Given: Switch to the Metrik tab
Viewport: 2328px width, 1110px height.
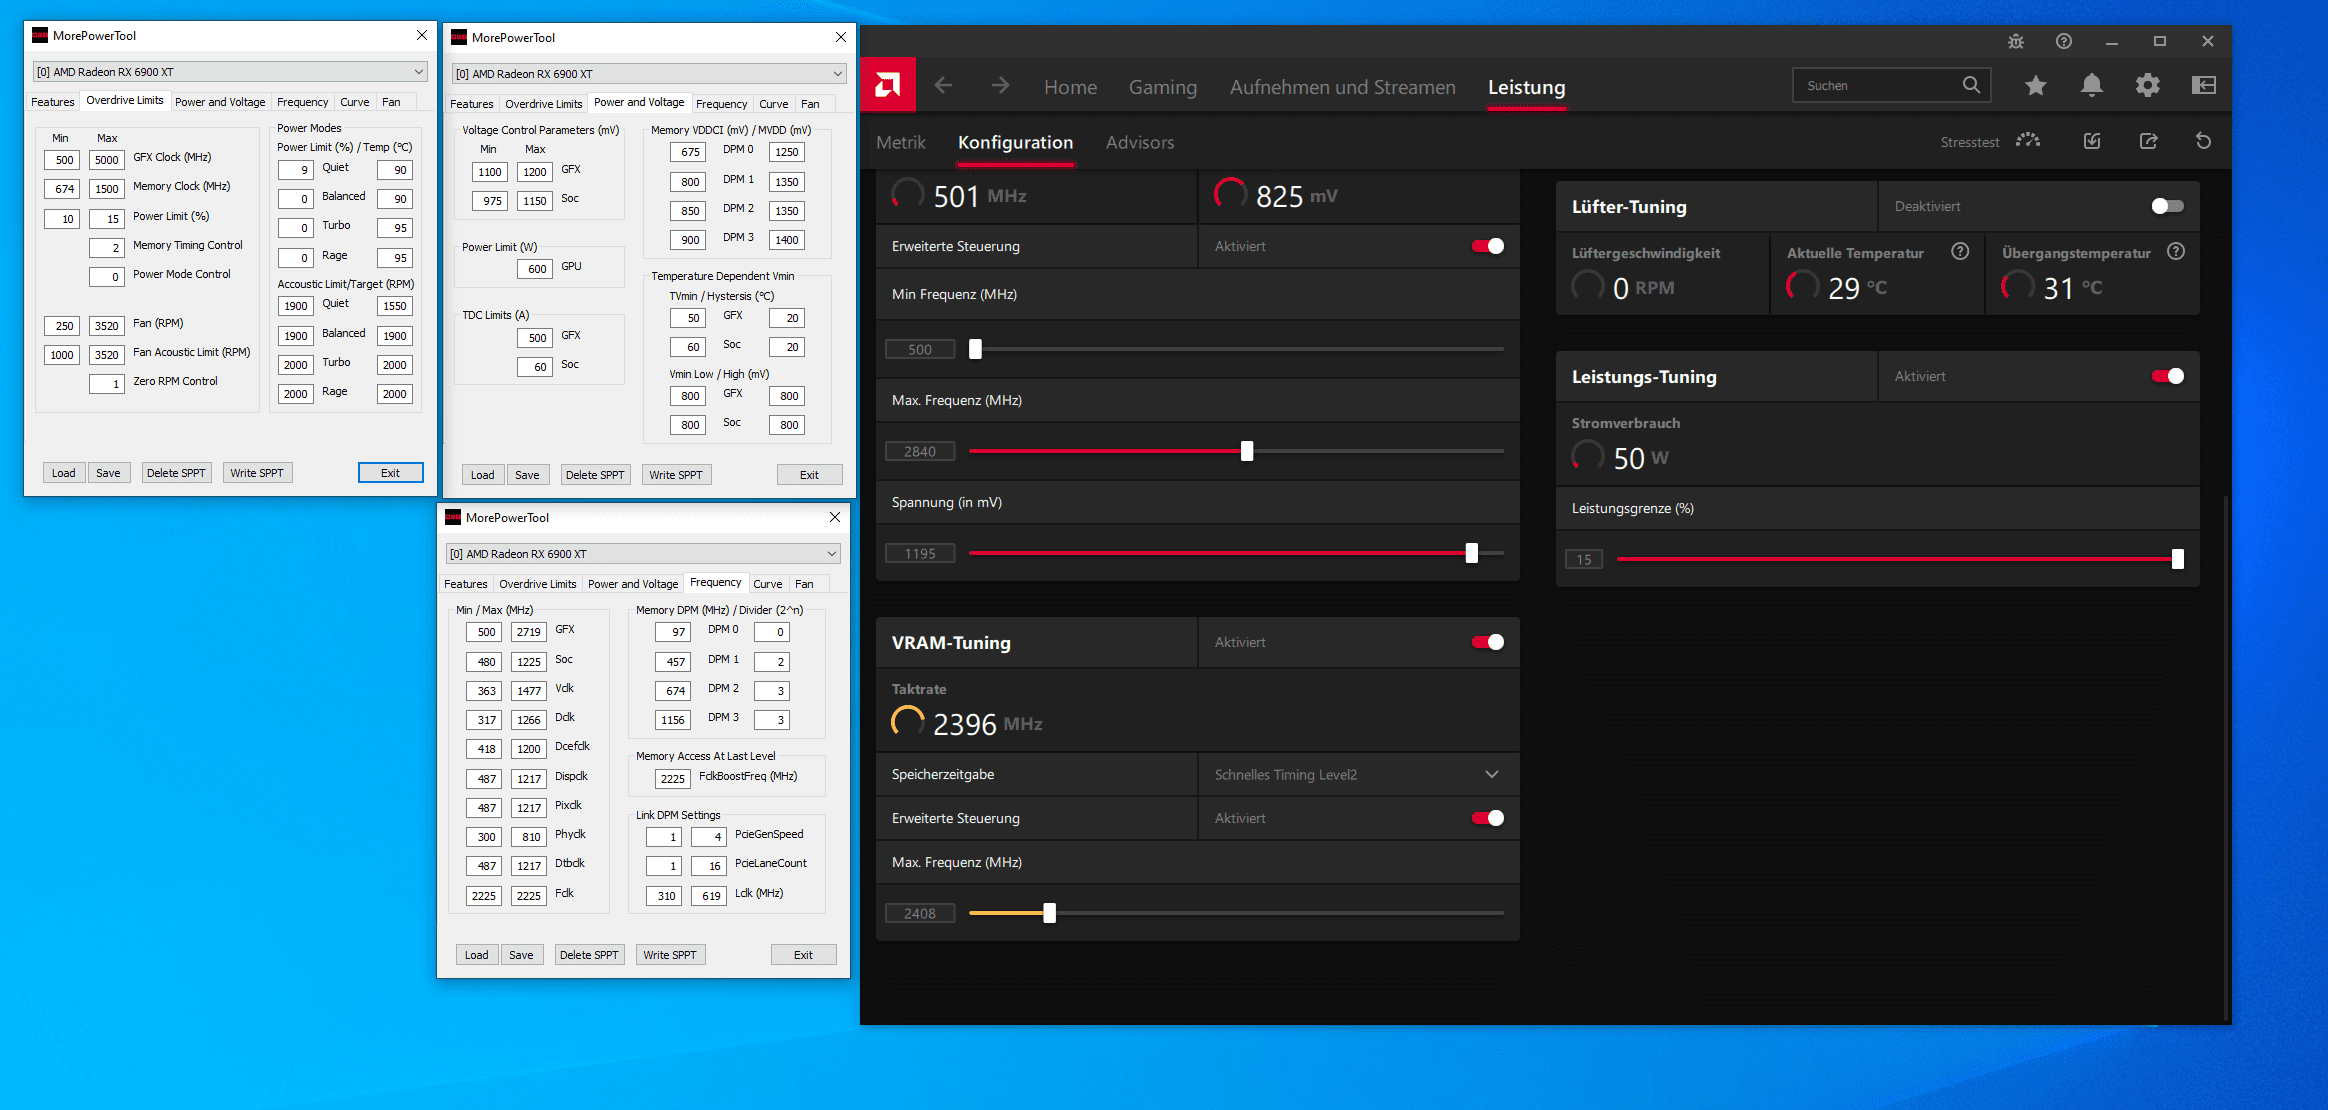Looking at the screenshot, I should (x=900, y=142).
